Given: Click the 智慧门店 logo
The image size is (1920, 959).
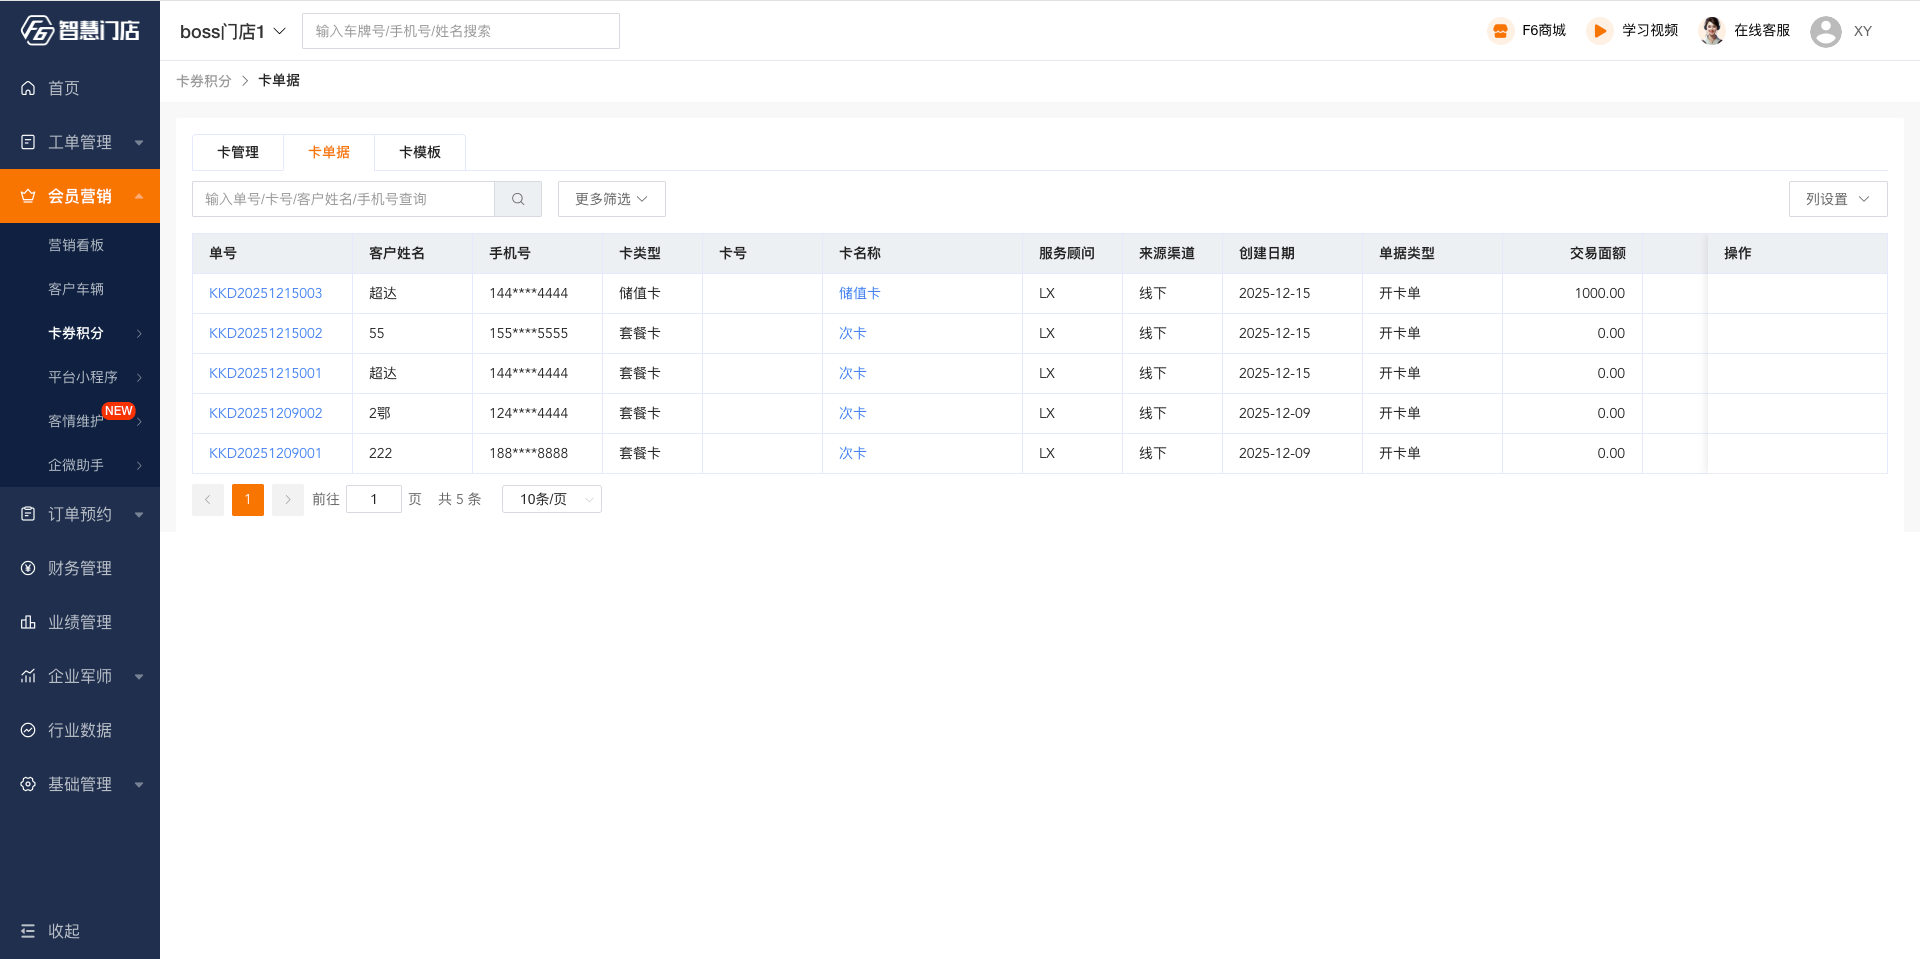Looking at the screenshot, I should (x=80, y=30).
